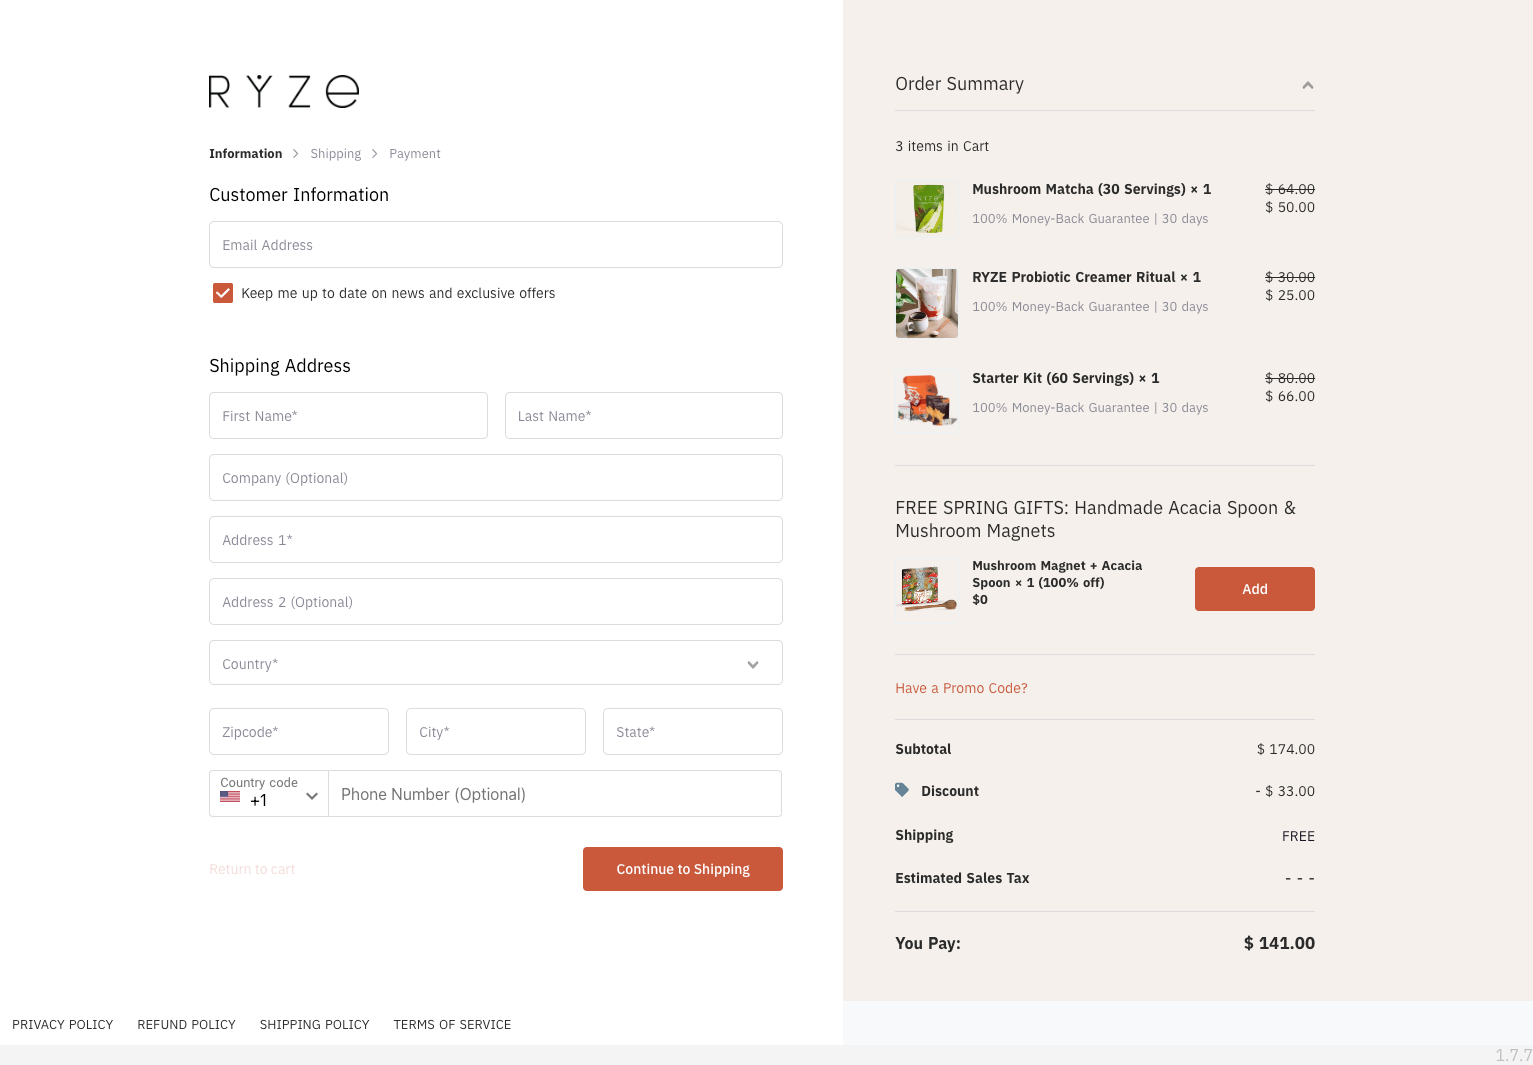Focus the City field
Viewport: 1533px width, 1065px height.
pos(496,731)
